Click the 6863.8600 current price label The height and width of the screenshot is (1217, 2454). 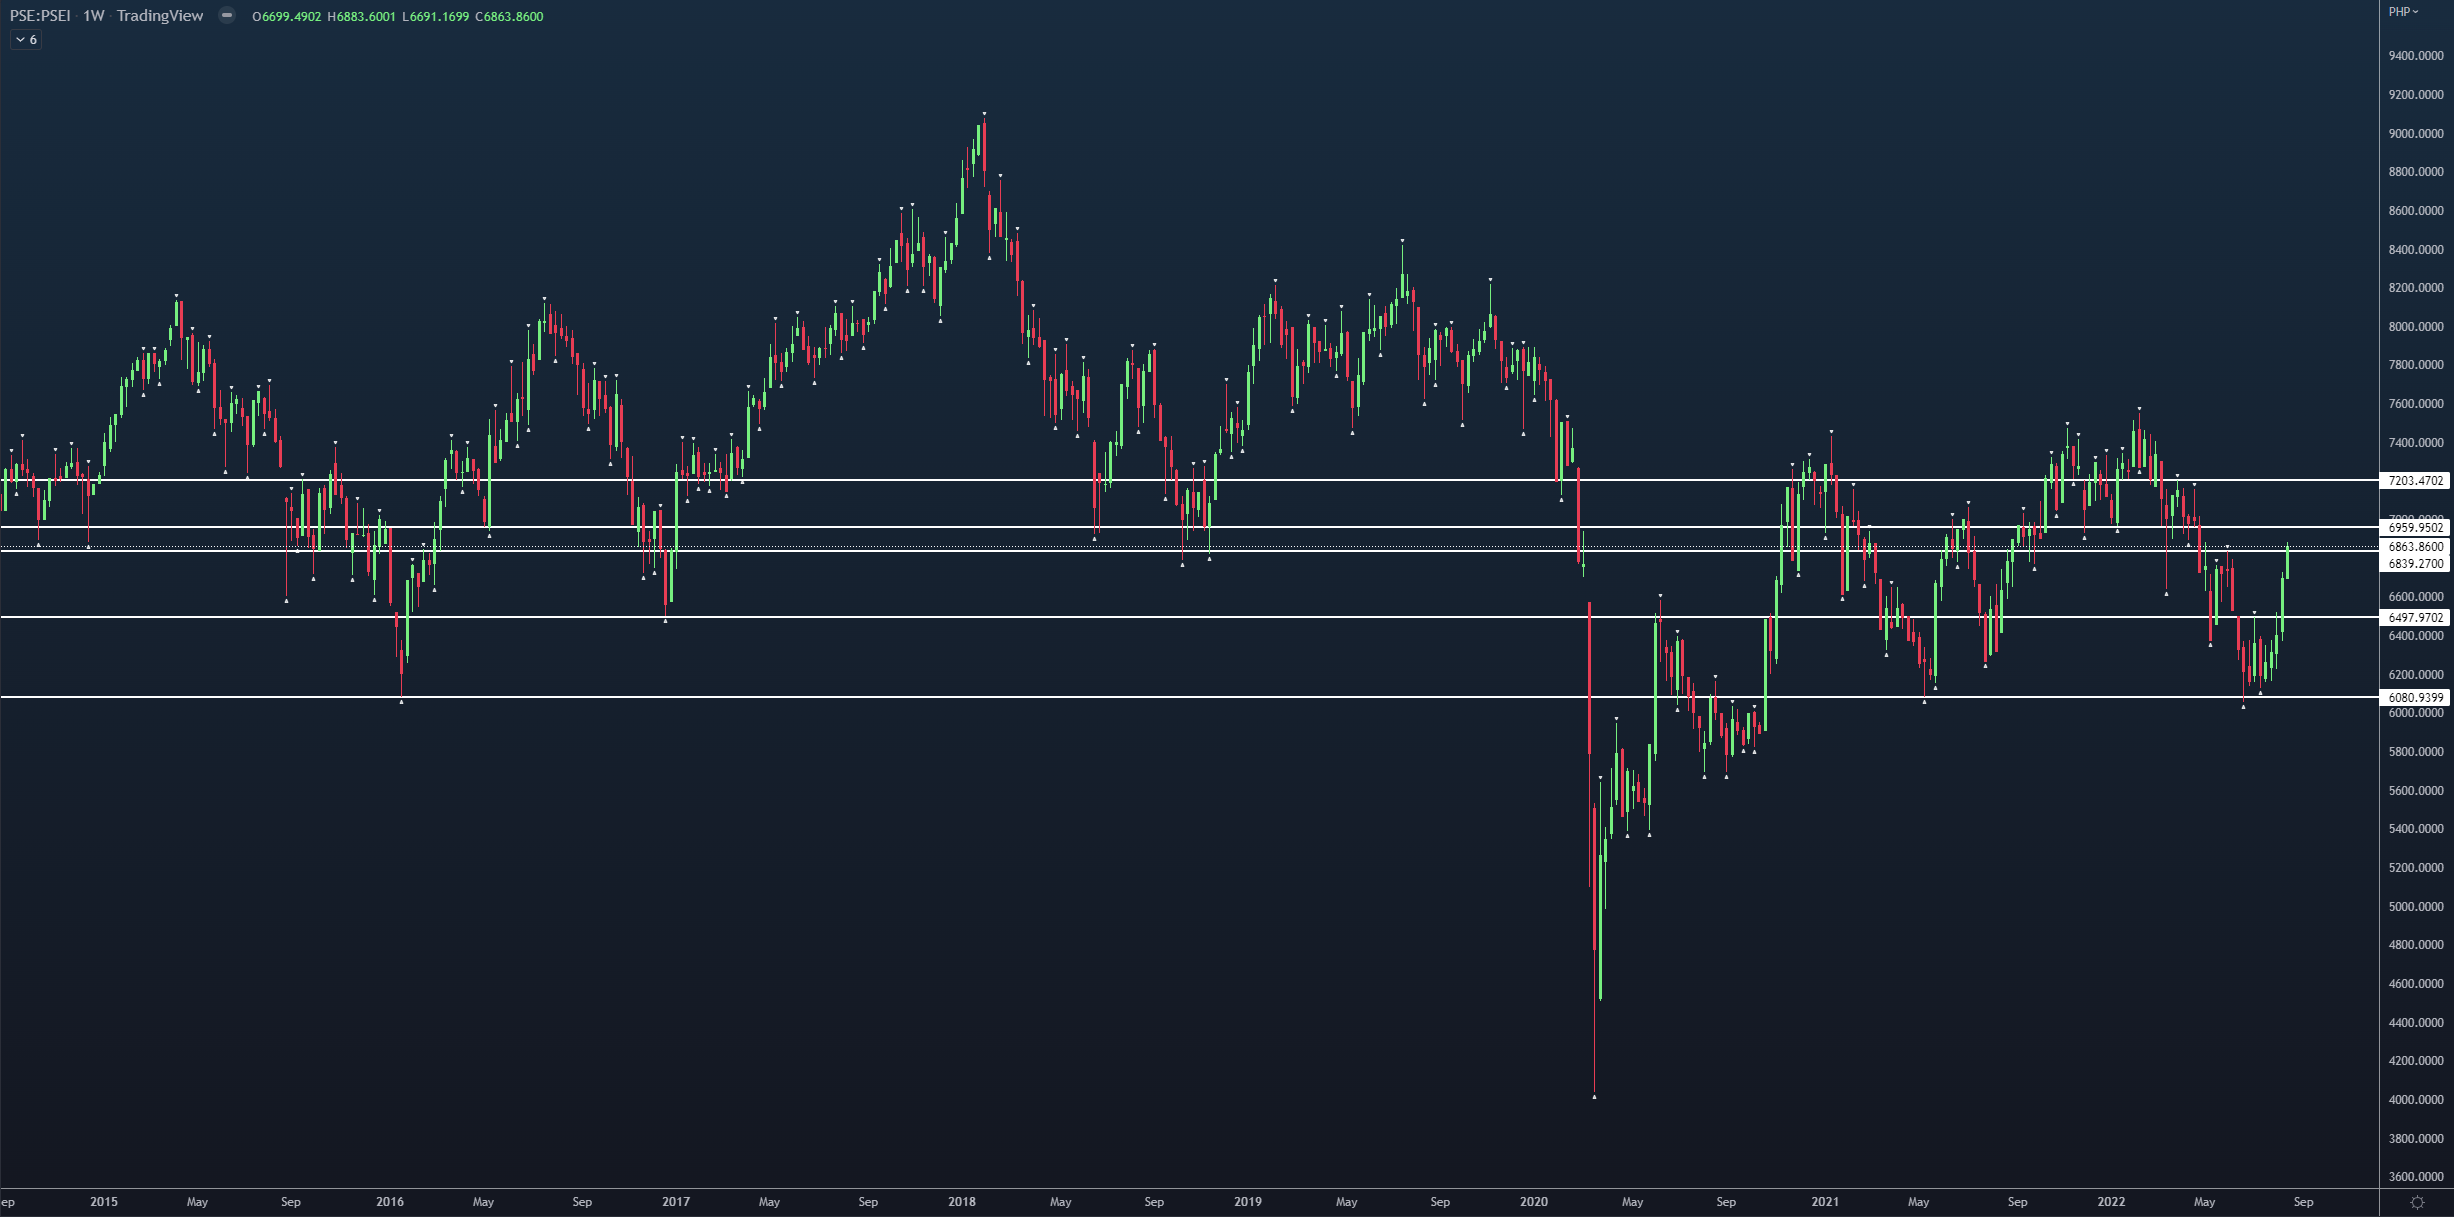pyautogui.click(x=2415, y=547)
